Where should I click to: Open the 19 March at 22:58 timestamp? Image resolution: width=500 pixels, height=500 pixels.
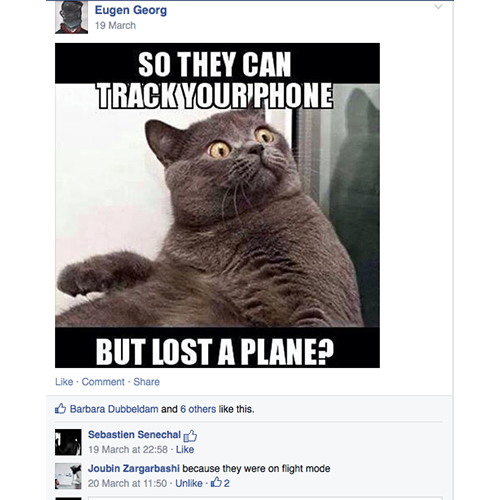pos(128,450)
